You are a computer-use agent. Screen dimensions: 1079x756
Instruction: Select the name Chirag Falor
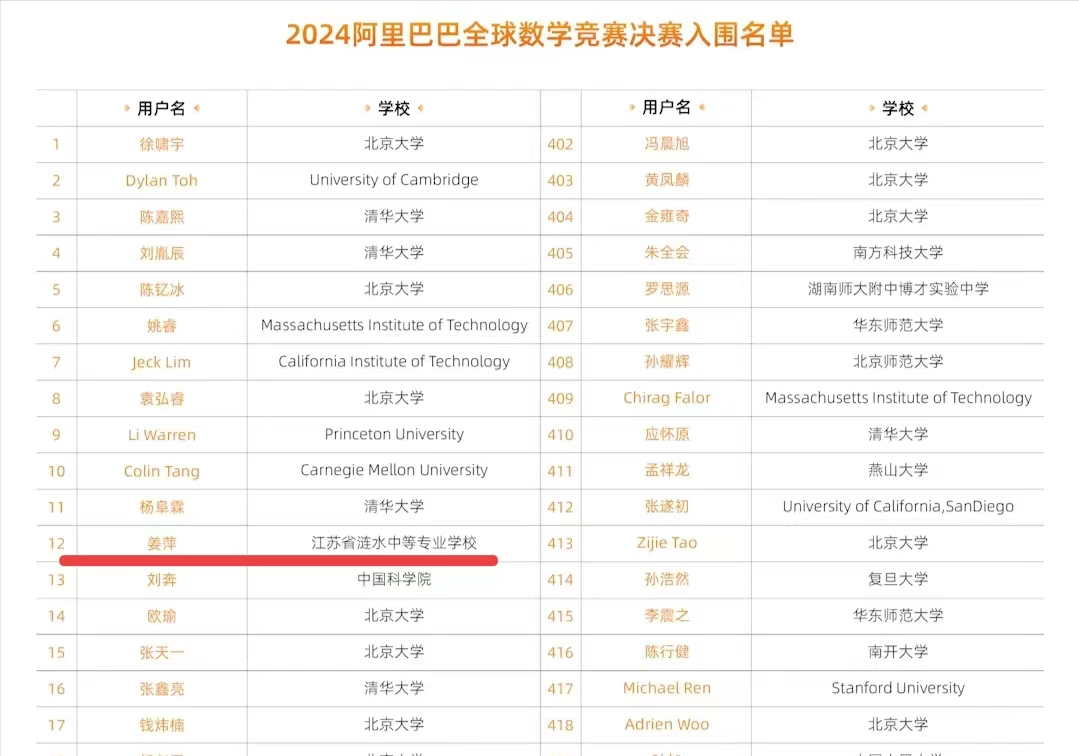(666, 398)
